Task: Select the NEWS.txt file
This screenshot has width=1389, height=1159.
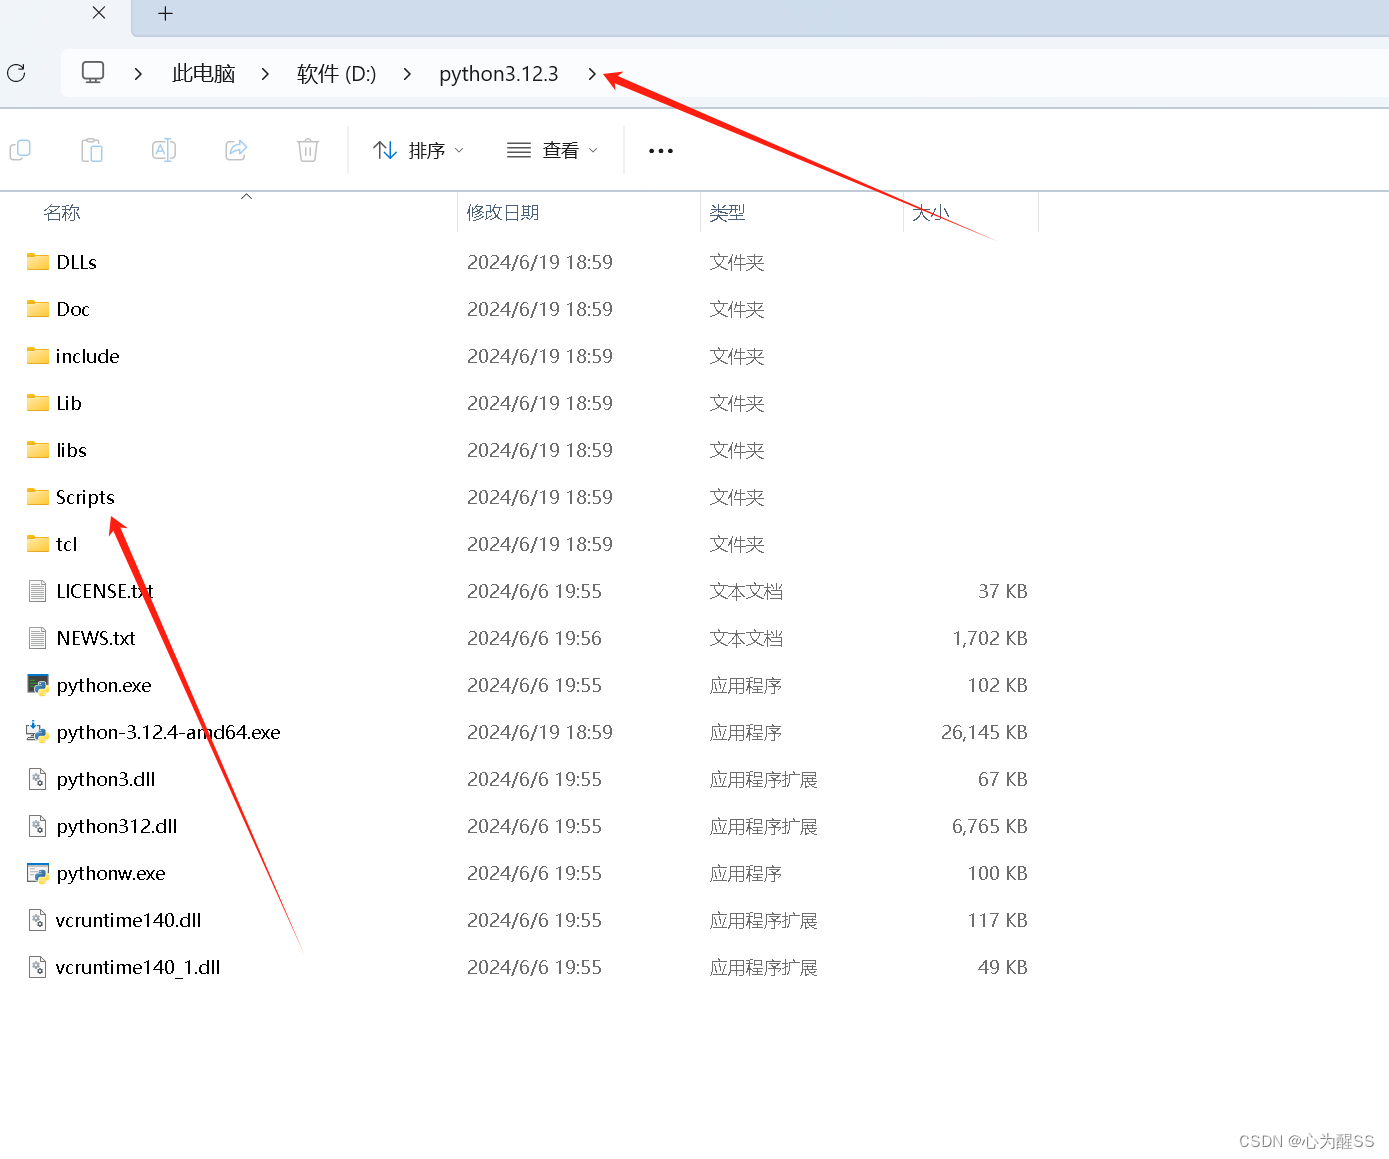Action: click(x=96, y=638)
